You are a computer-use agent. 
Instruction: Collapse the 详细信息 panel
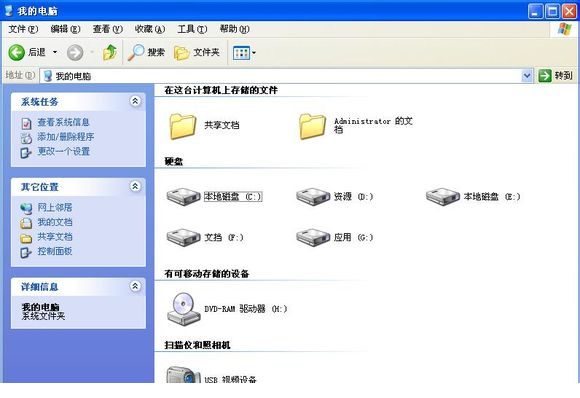135,286
